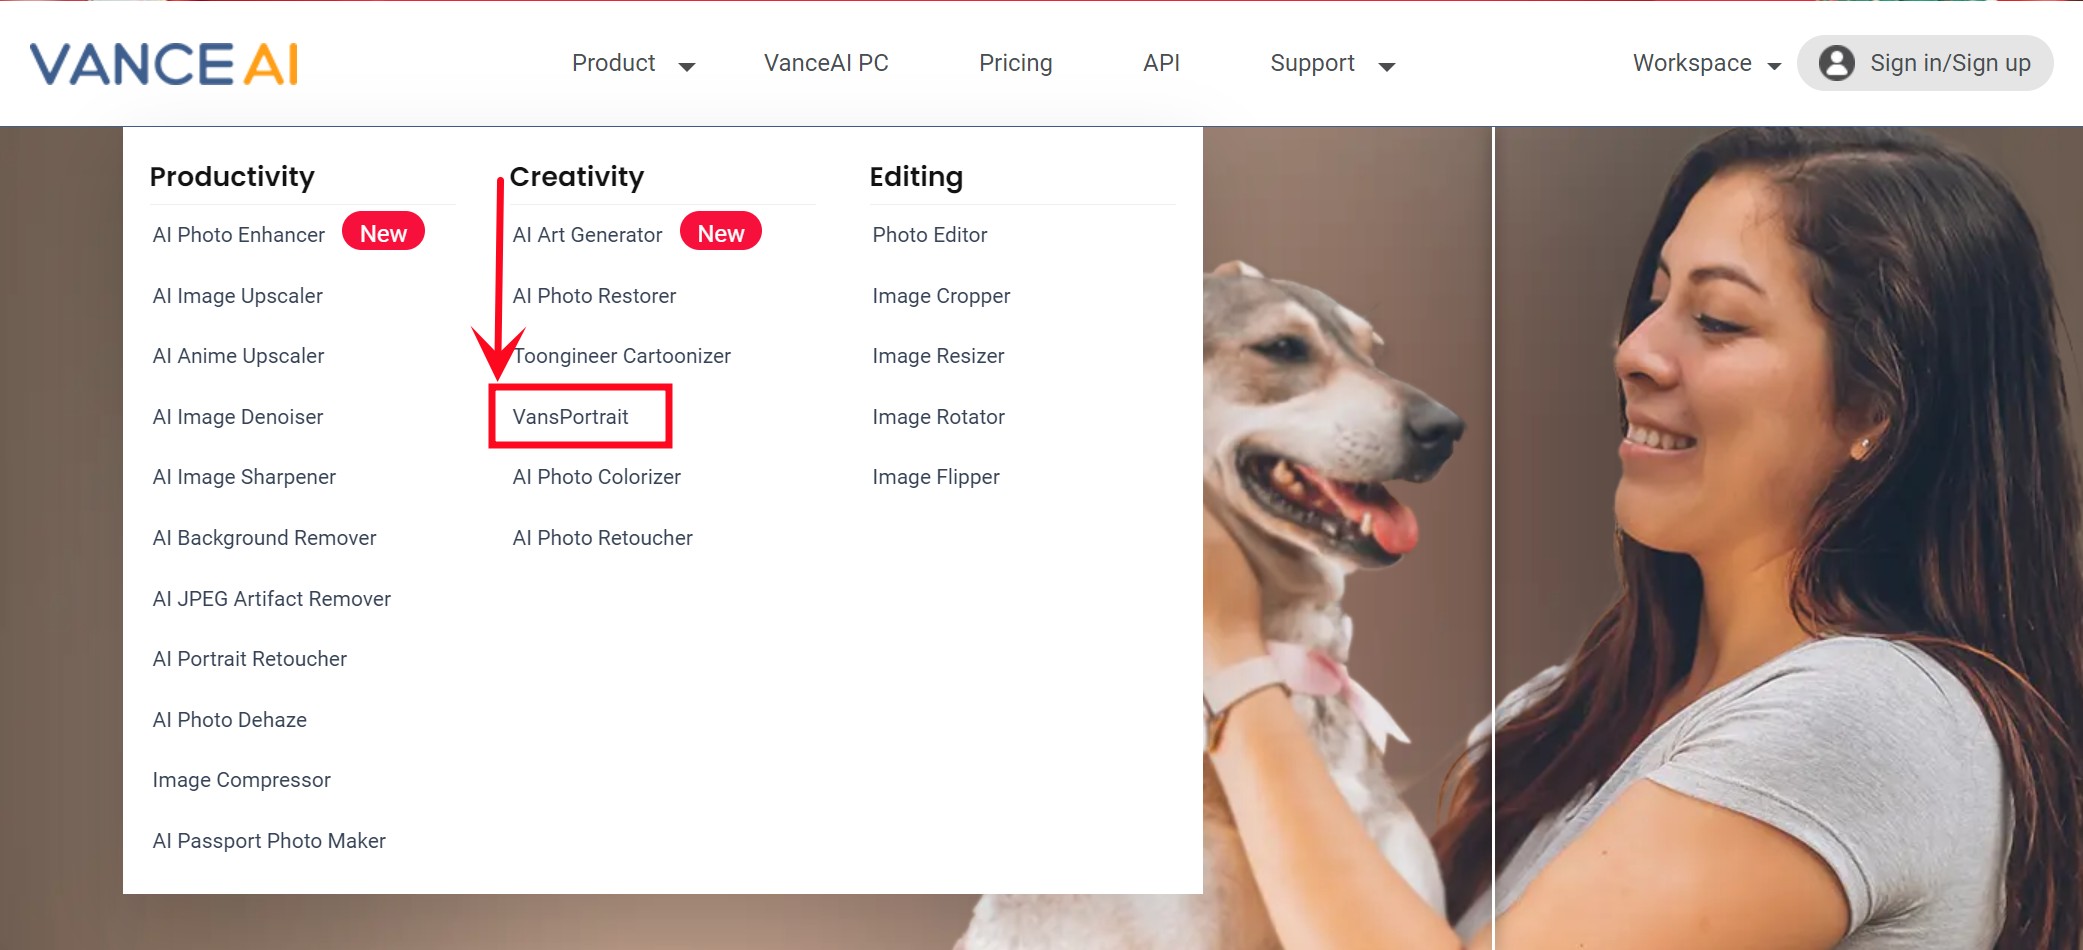The image size is (2083, 950).
Task: Click the user avatar icon
Action: (1836, 63)
